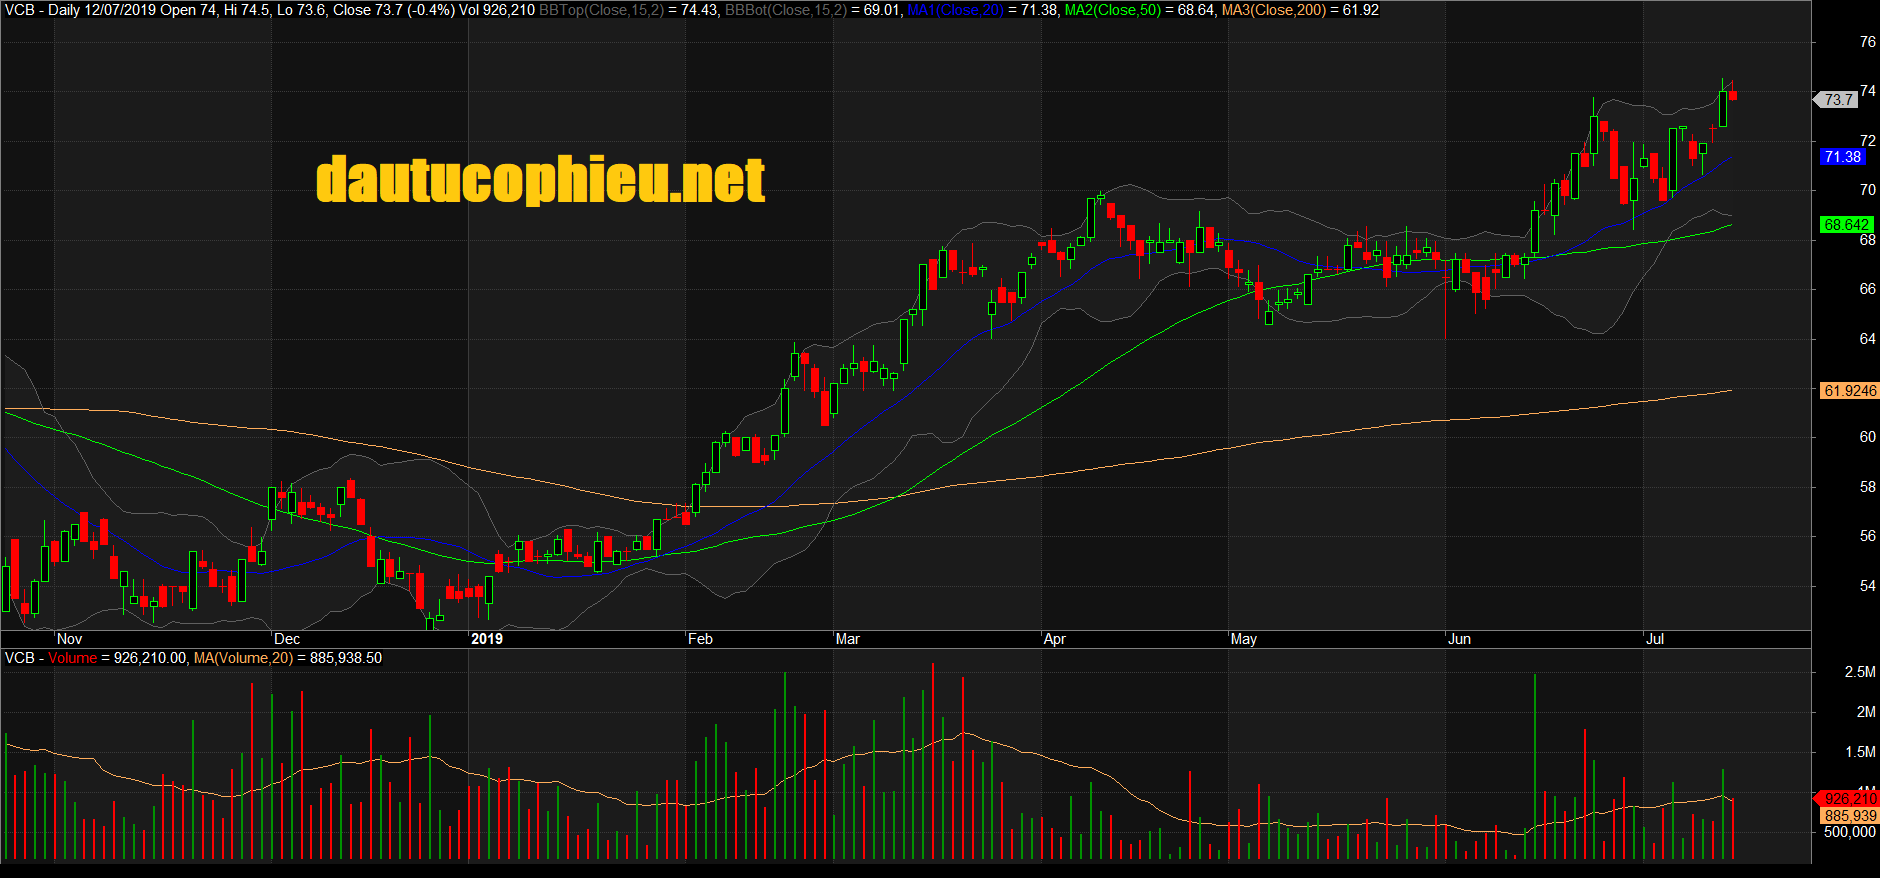The image size is (1880, 878).
Task: Click the blue 71.38 MA1 value tag
Action: [x=1842, y=157]
